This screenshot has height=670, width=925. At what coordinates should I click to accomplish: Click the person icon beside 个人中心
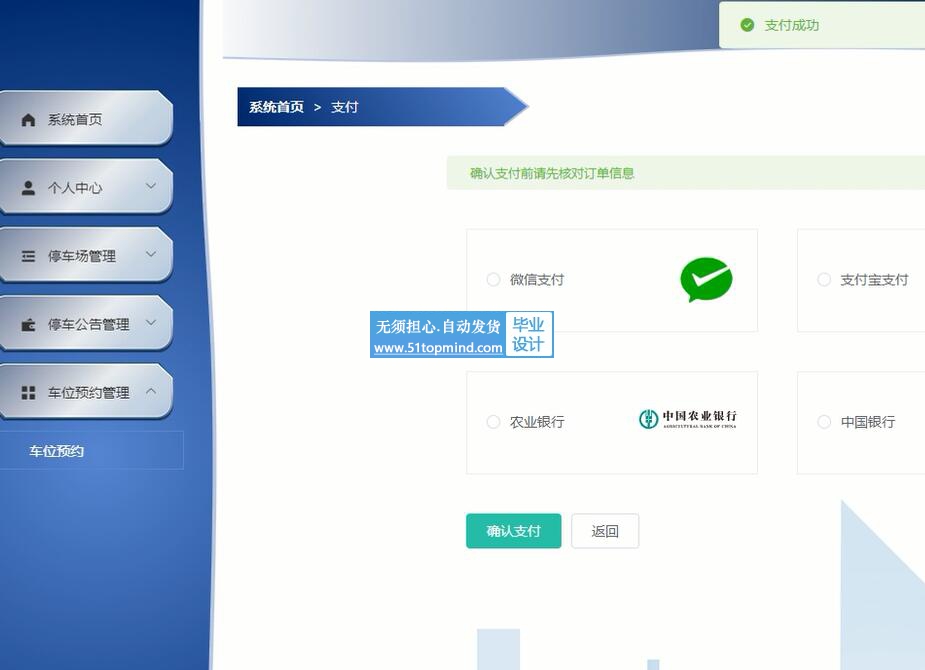pos(28,188)
